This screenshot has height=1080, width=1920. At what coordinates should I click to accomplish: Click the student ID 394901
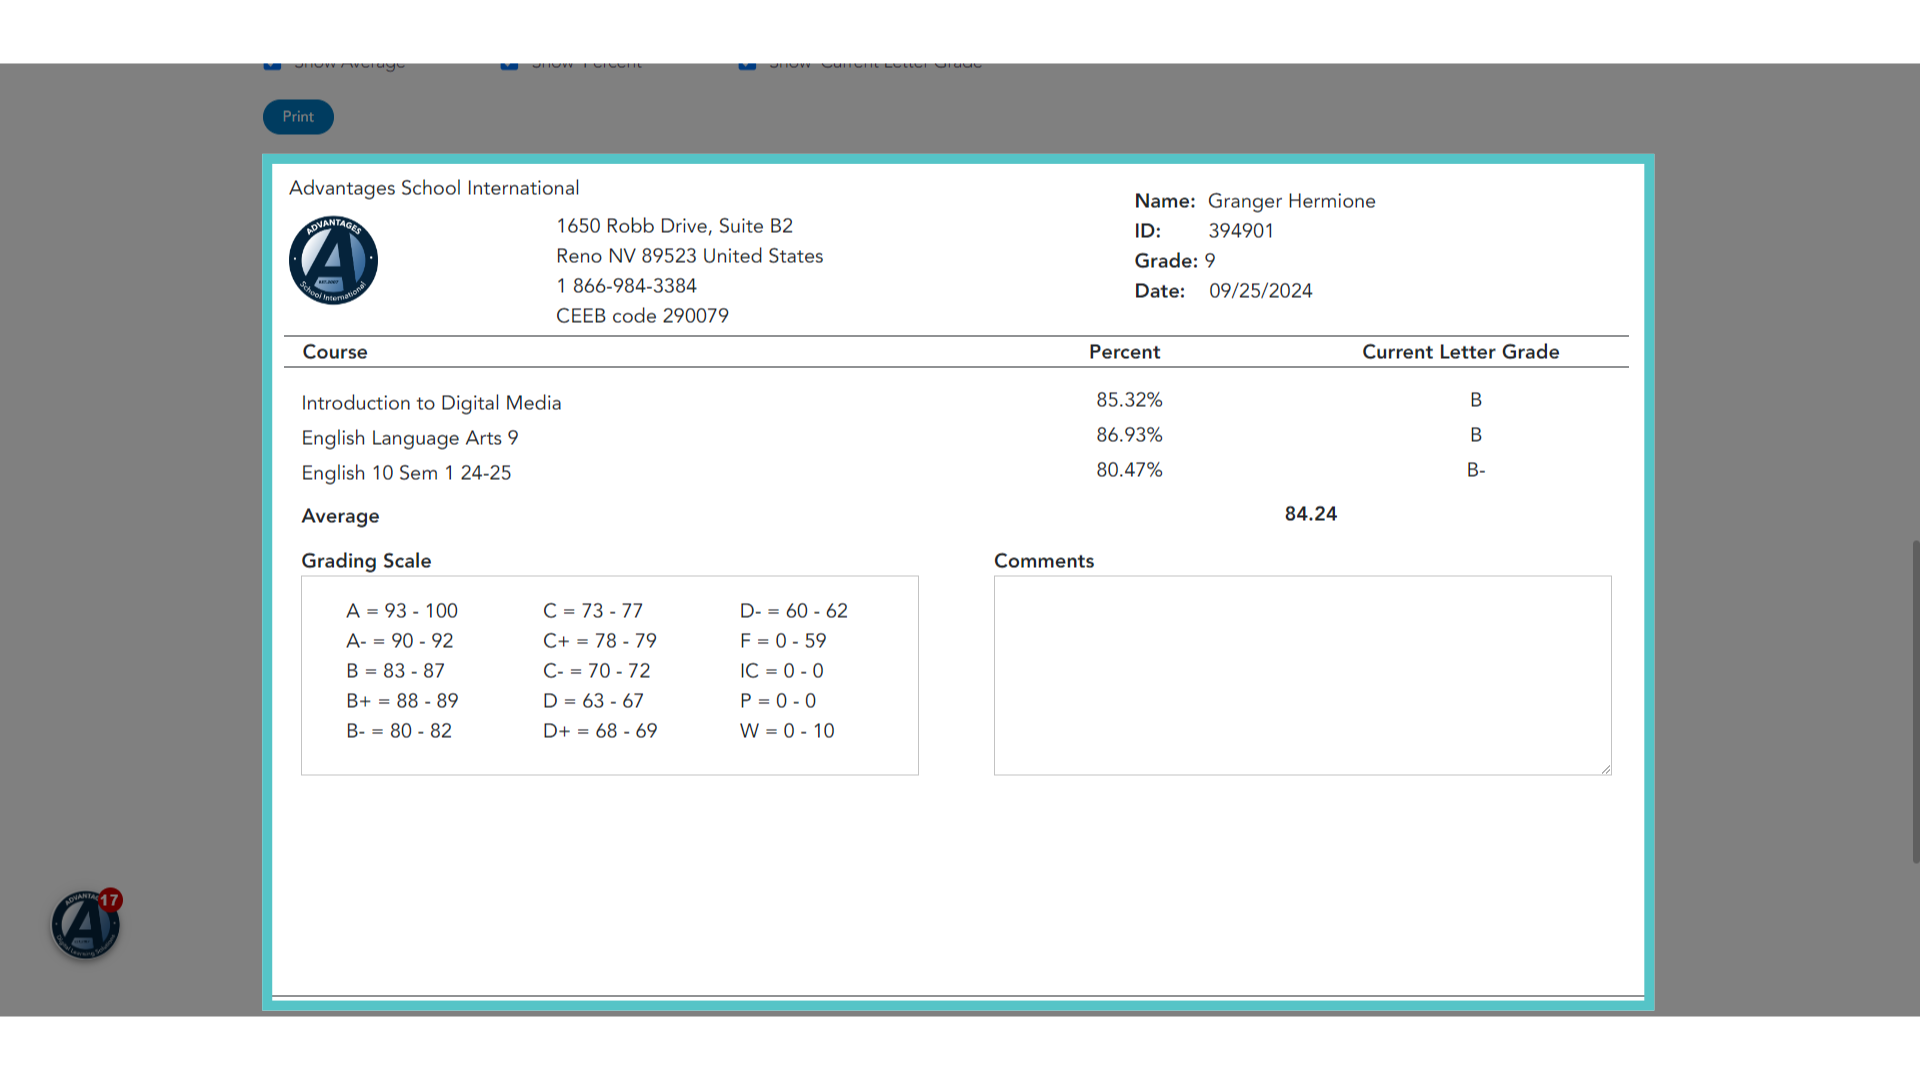point(1241,231)
